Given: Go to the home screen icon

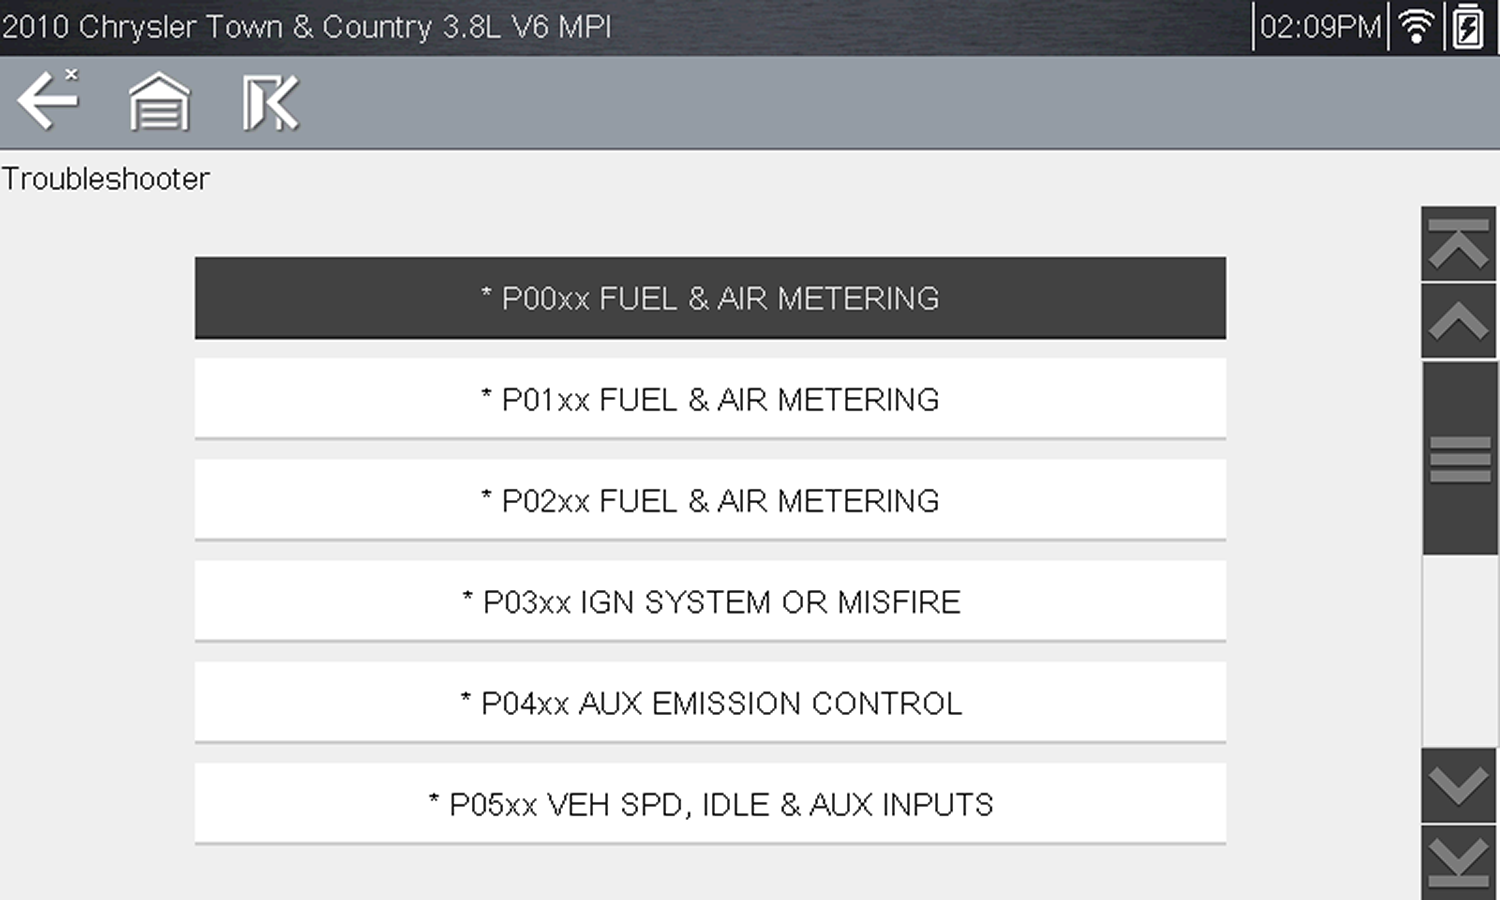Looking at the screenshot, I should coord(159,102).
